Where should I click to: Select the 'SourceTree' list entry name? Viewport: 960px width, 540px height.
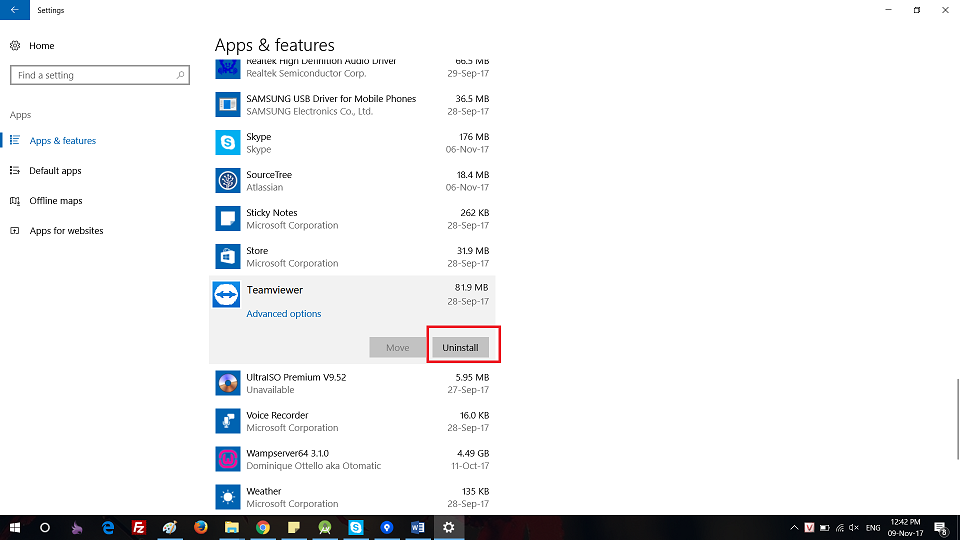point(269,174)
